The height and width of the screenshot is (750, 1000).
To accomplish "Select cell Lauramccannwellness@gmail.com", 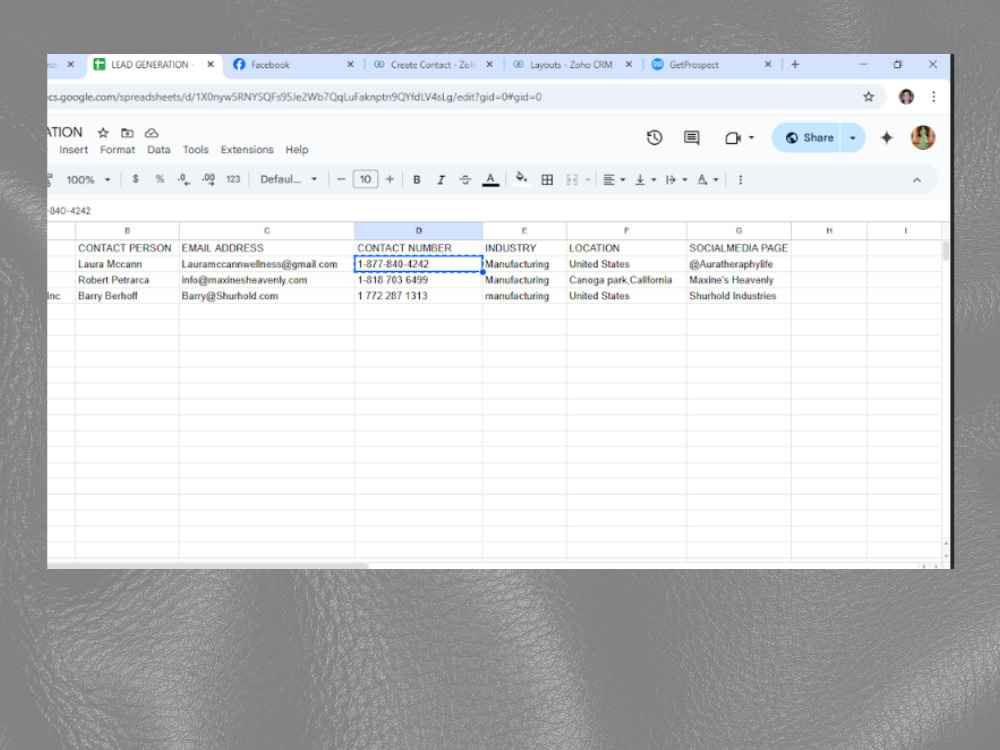I will 267,264.
